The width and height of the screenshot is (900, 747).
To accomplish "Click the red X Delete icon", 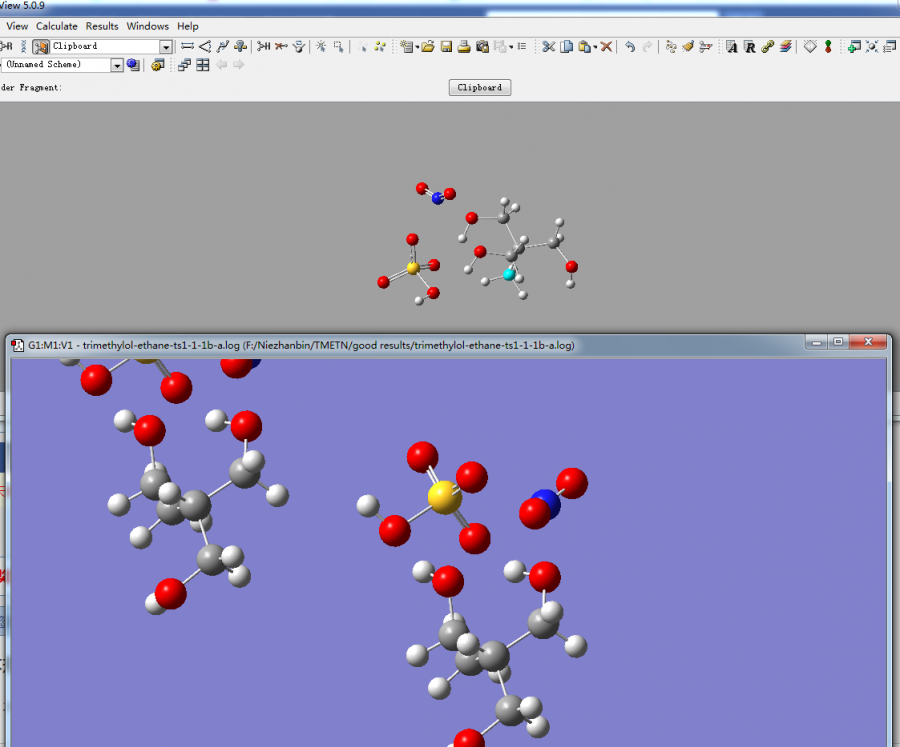I will [x=606, y=46].
